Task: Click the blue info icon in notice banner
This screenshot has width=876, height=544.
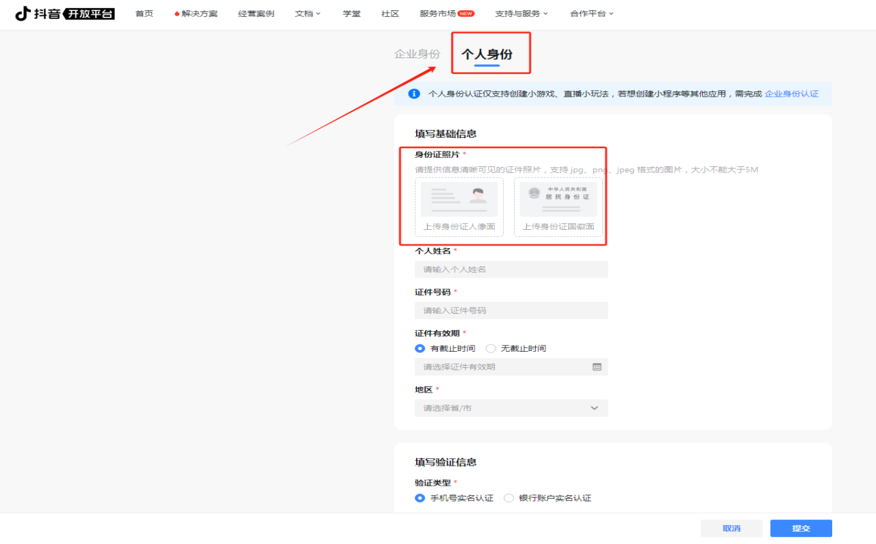Action: [x=414, y=94]
